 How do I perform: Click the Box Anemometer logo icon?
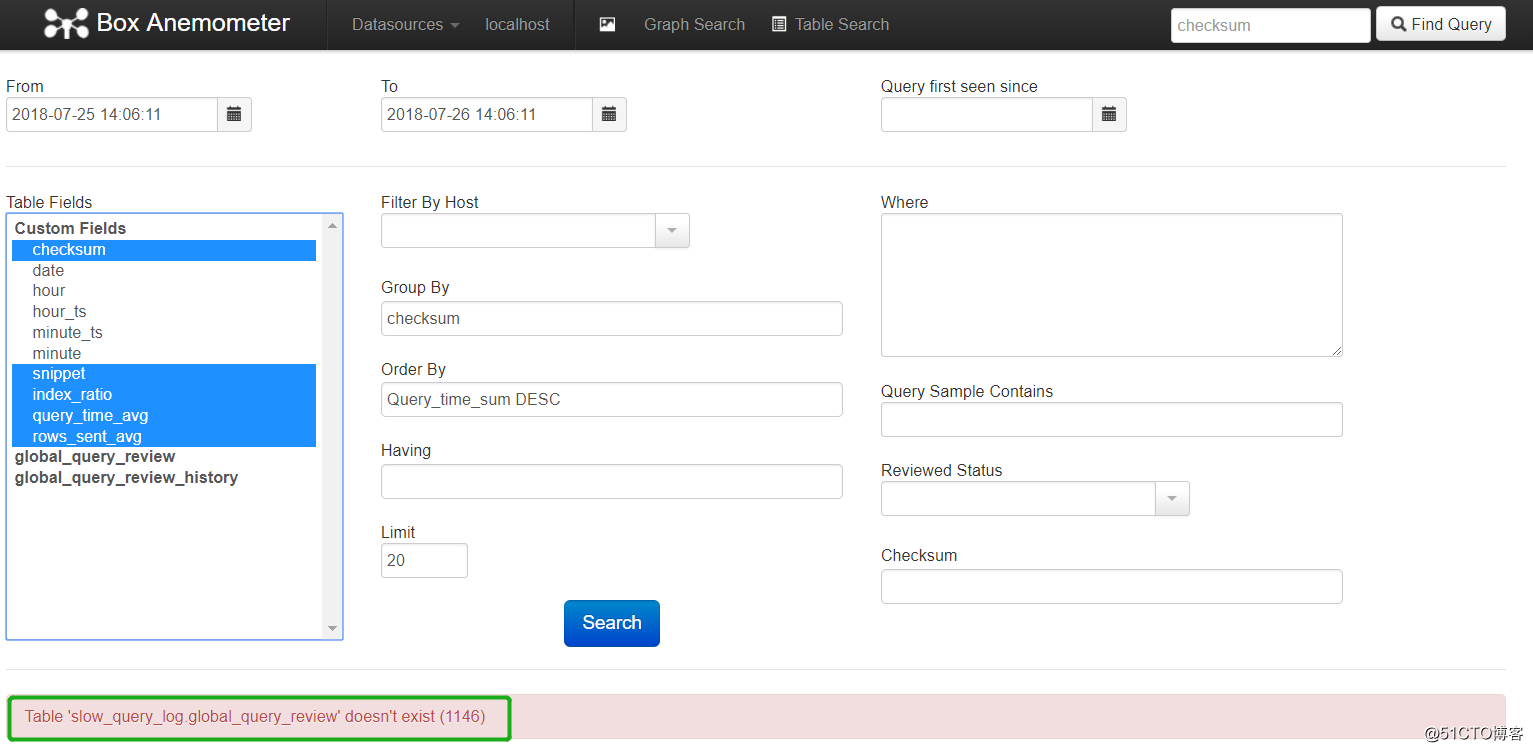(66, 24)
